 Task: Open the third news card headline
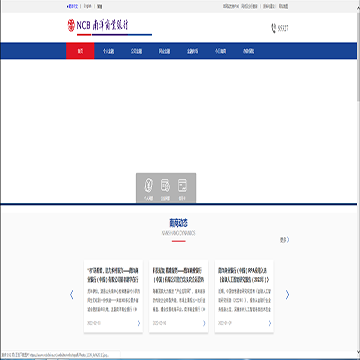click(x=244, y=275)
